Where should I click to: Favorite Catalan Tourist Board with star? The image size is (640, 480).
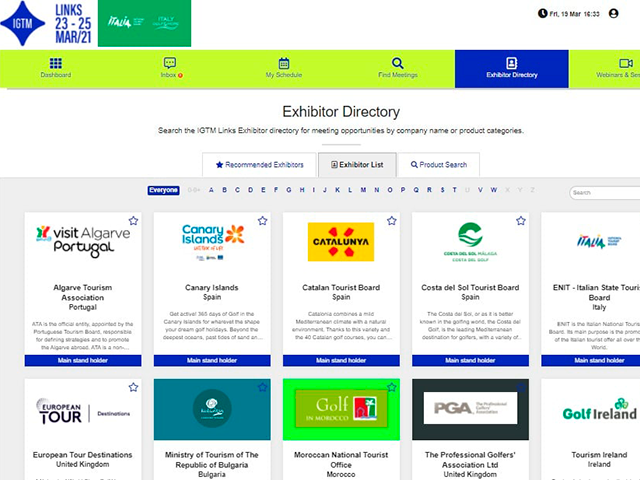[392, 221]
